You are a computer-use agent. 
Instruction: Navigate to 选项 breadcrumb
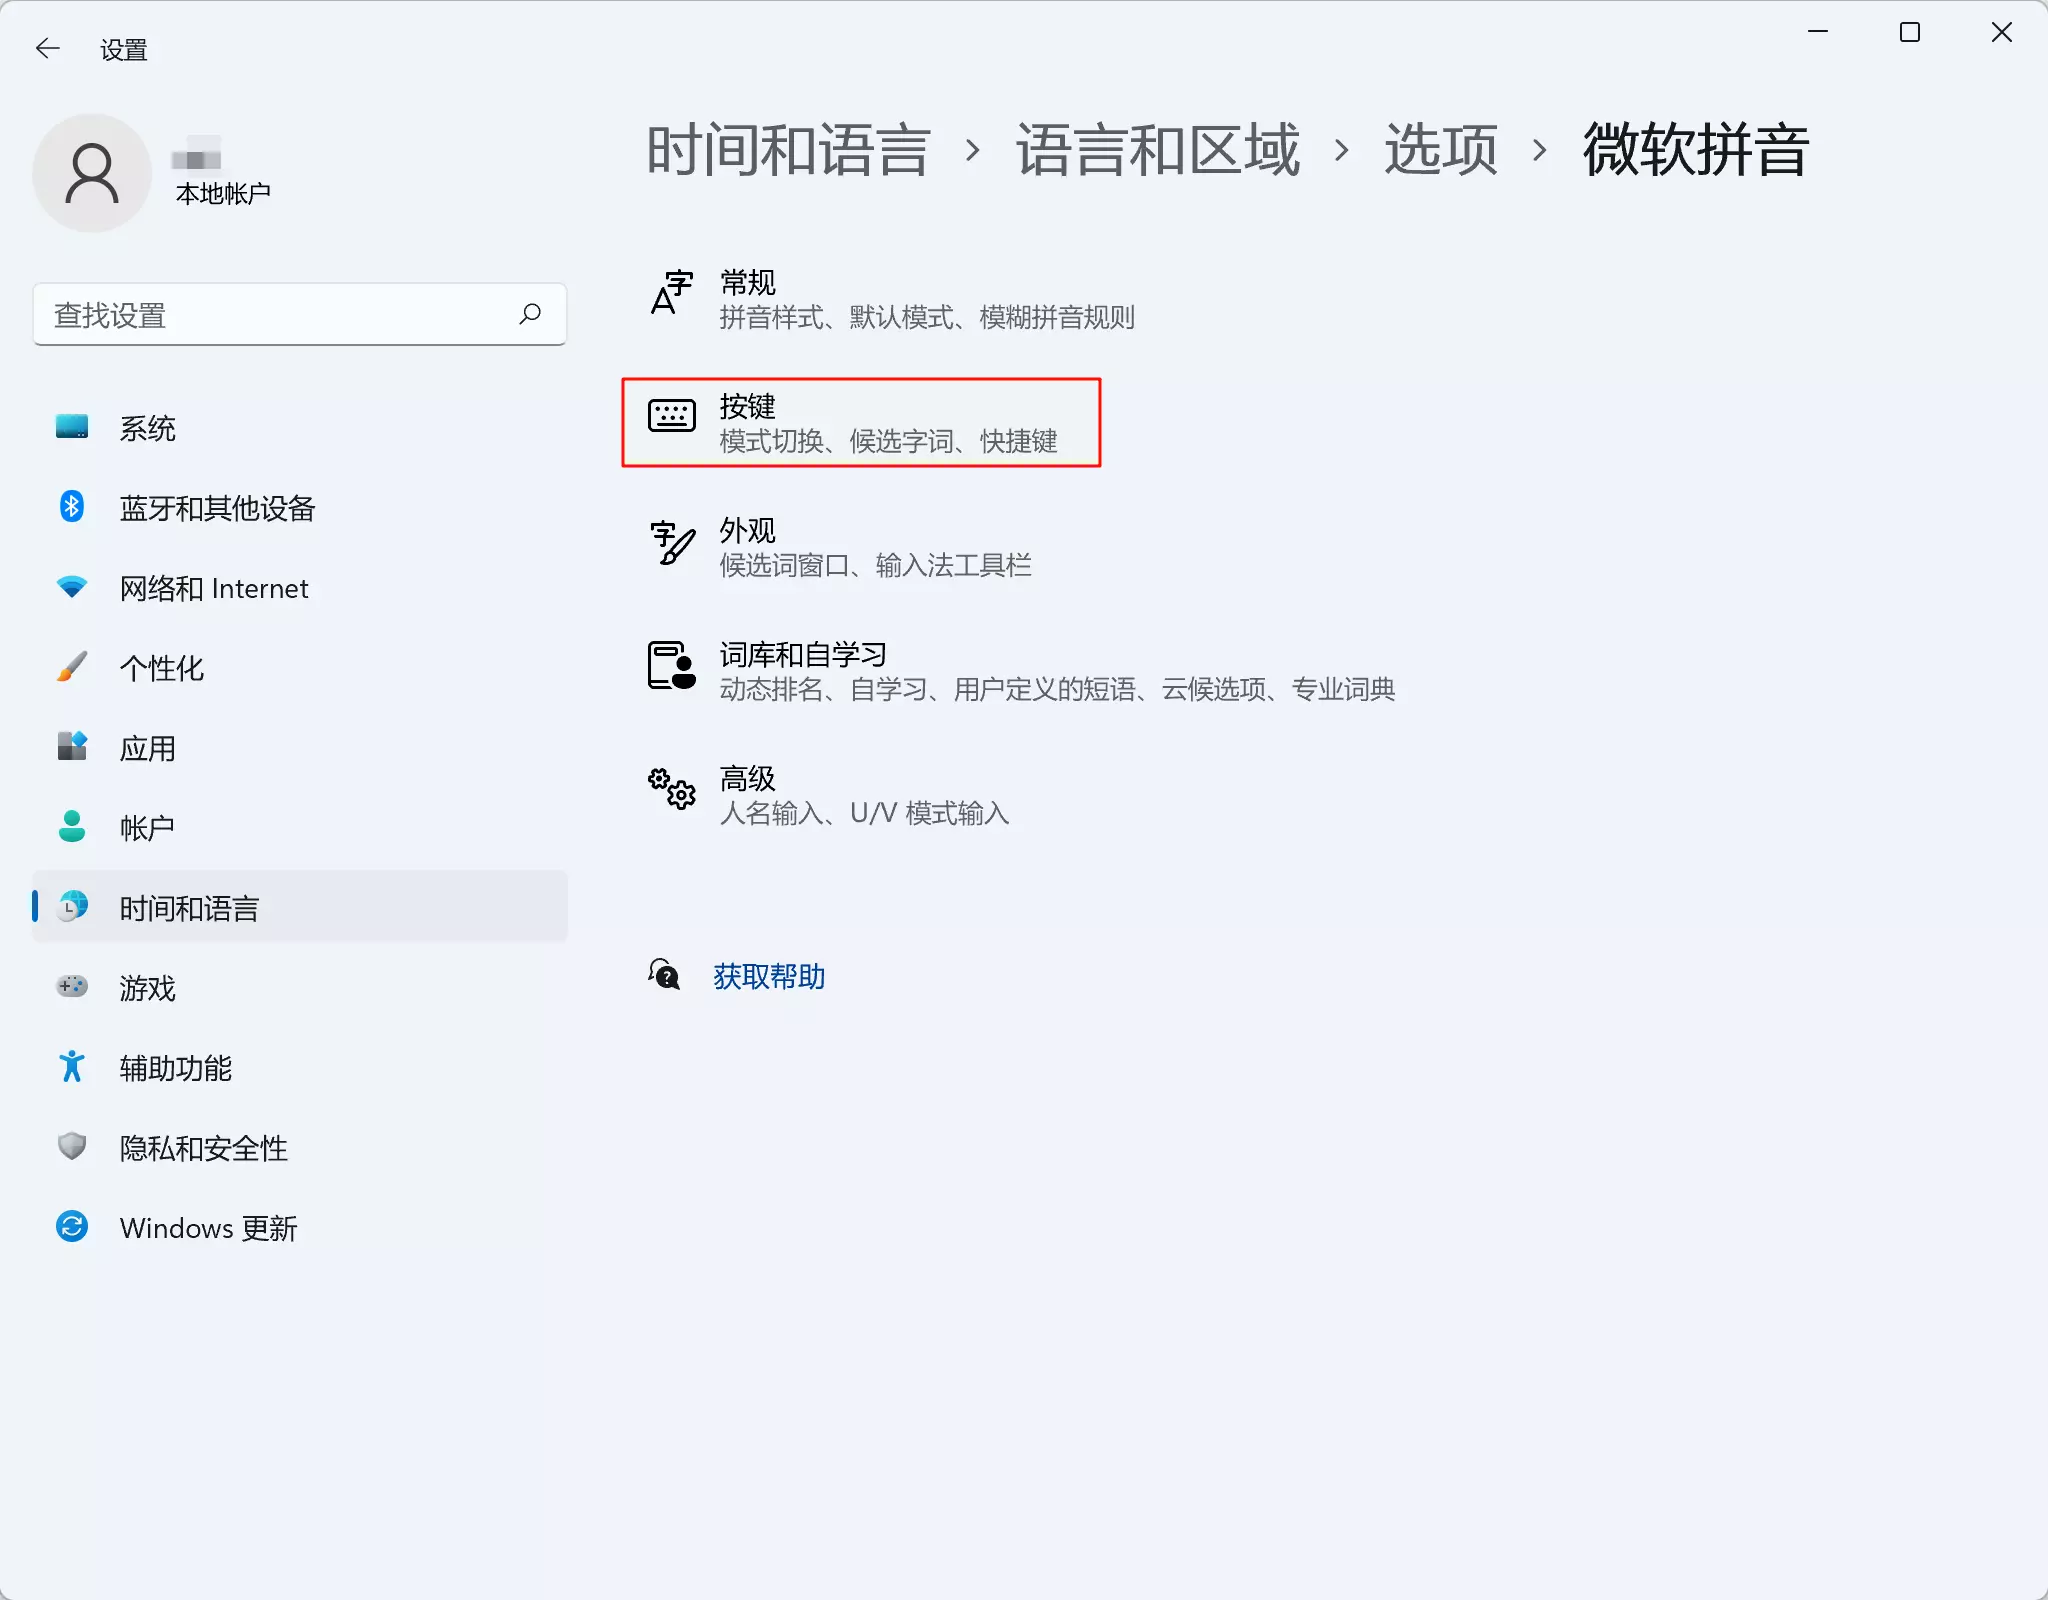coord(1440,150)
